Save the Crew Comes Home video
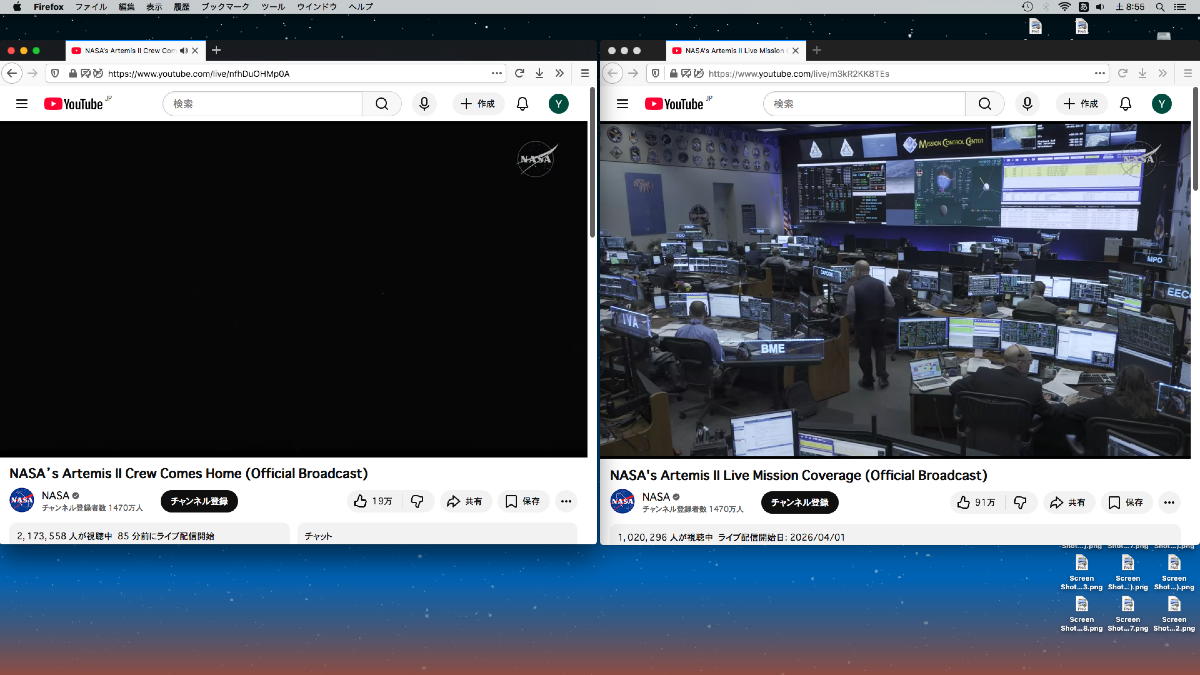Screen dimensions: 1200x675 click(523, 501)
